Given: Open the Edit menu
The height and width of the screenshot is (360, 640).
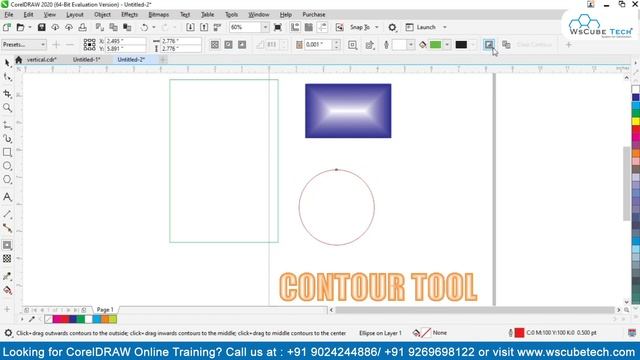Looking at the screenshot, I should (28, 15).
